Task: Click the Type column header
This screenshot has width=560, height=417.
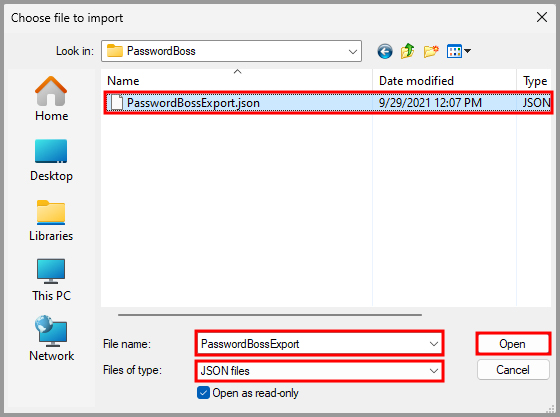Action: tap(534, 80)
